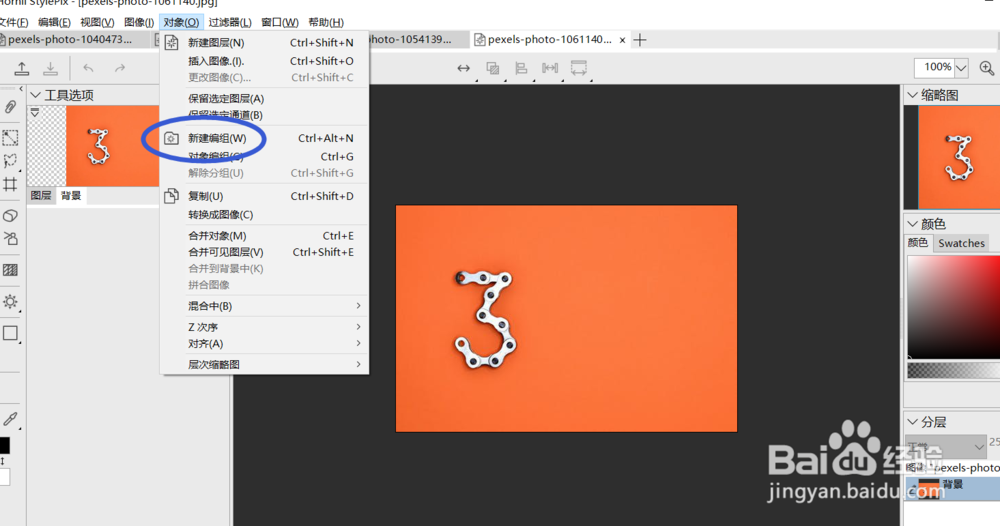Open the 窗口(W) menu
This screenshot has width=1000, height=526.
280,22
